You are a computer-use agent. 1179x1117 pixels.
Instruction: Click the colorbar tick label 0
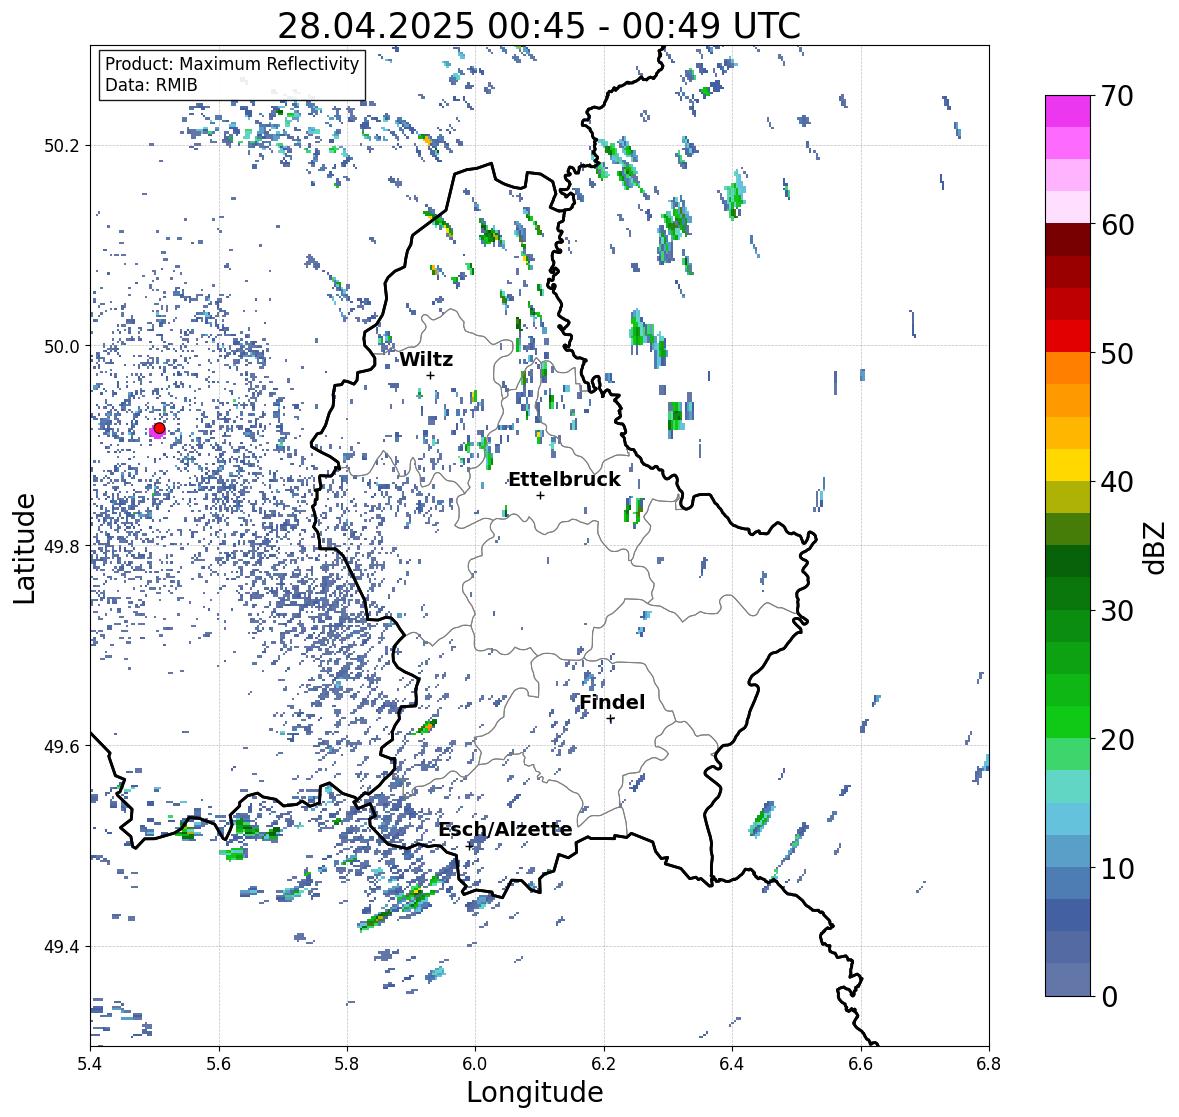tap(1109, 997)
